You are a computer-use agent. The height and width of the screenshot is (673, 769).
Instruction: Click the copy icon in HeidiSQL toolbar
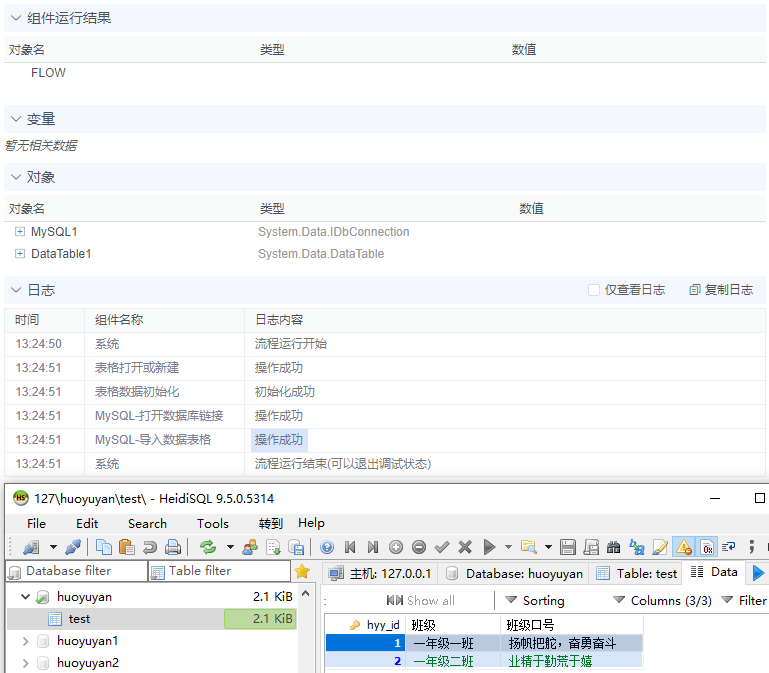pyautogui.click(x=103, y=547)
